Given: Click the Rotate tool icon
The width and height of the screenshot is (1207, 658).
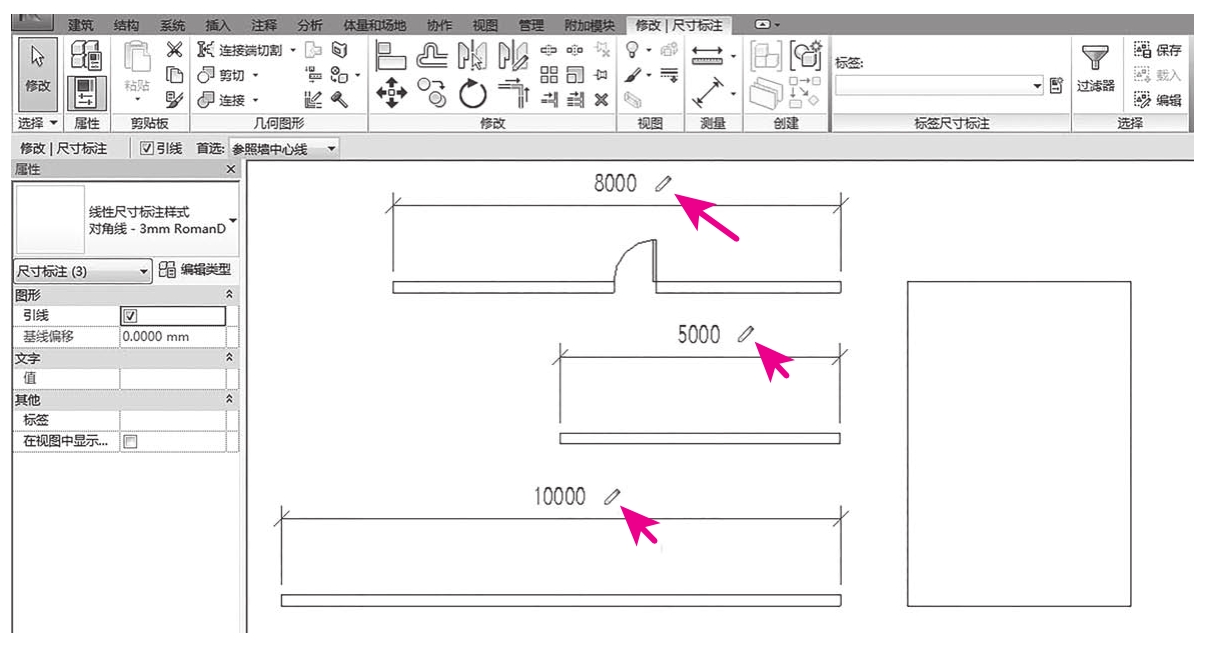Looking at the screenshot, I should (x=472, y=94).
